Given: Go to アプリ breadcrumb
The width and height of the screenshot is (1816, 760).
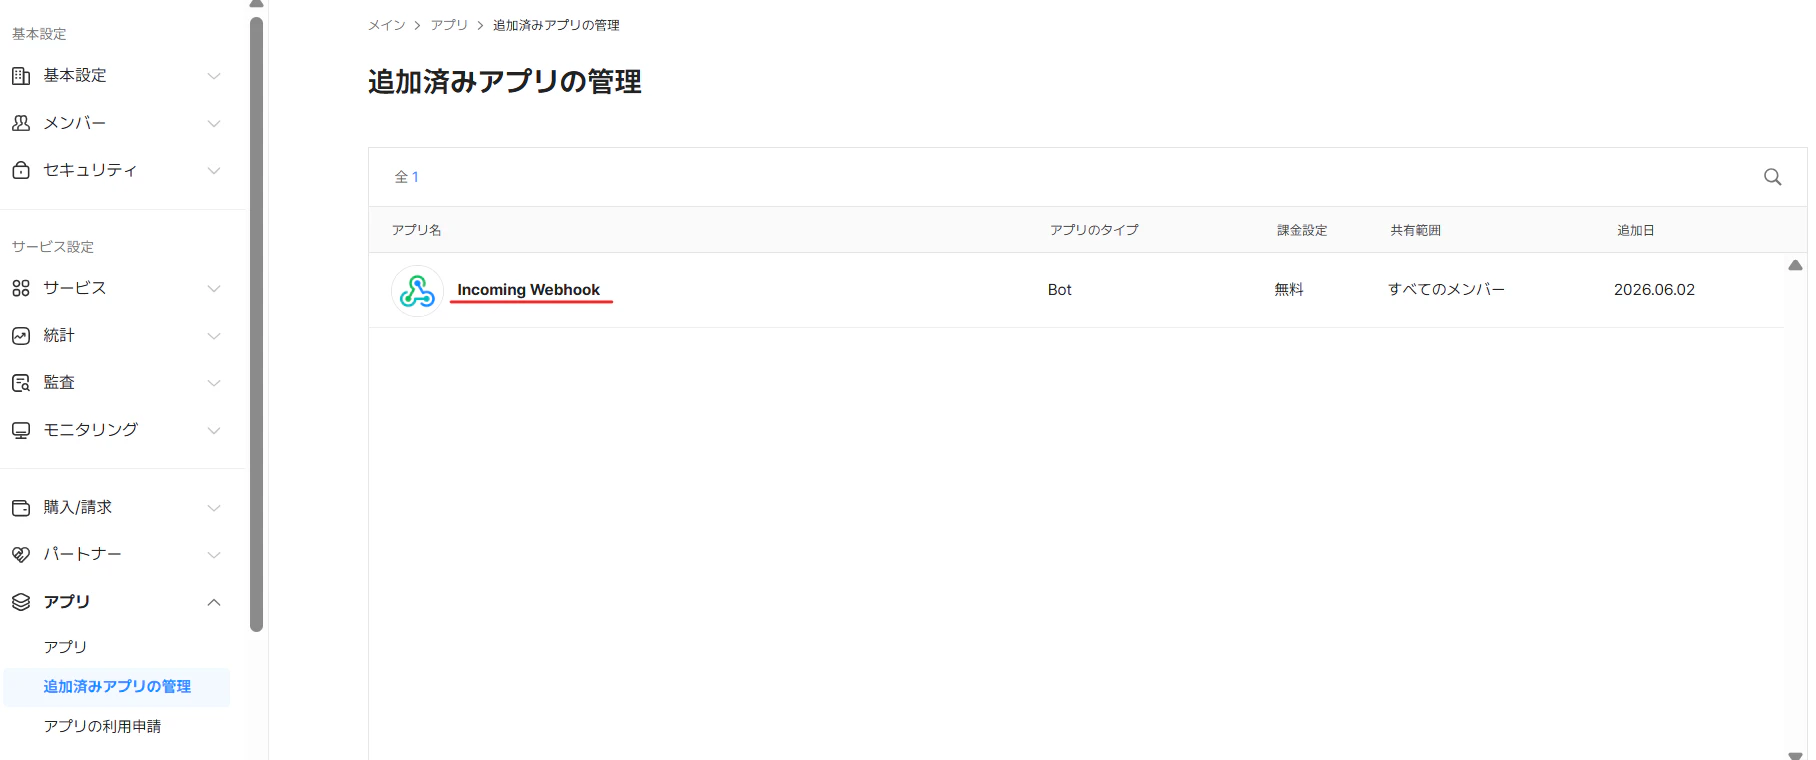Looking at the screenshot, I should (x=449, y=25).
